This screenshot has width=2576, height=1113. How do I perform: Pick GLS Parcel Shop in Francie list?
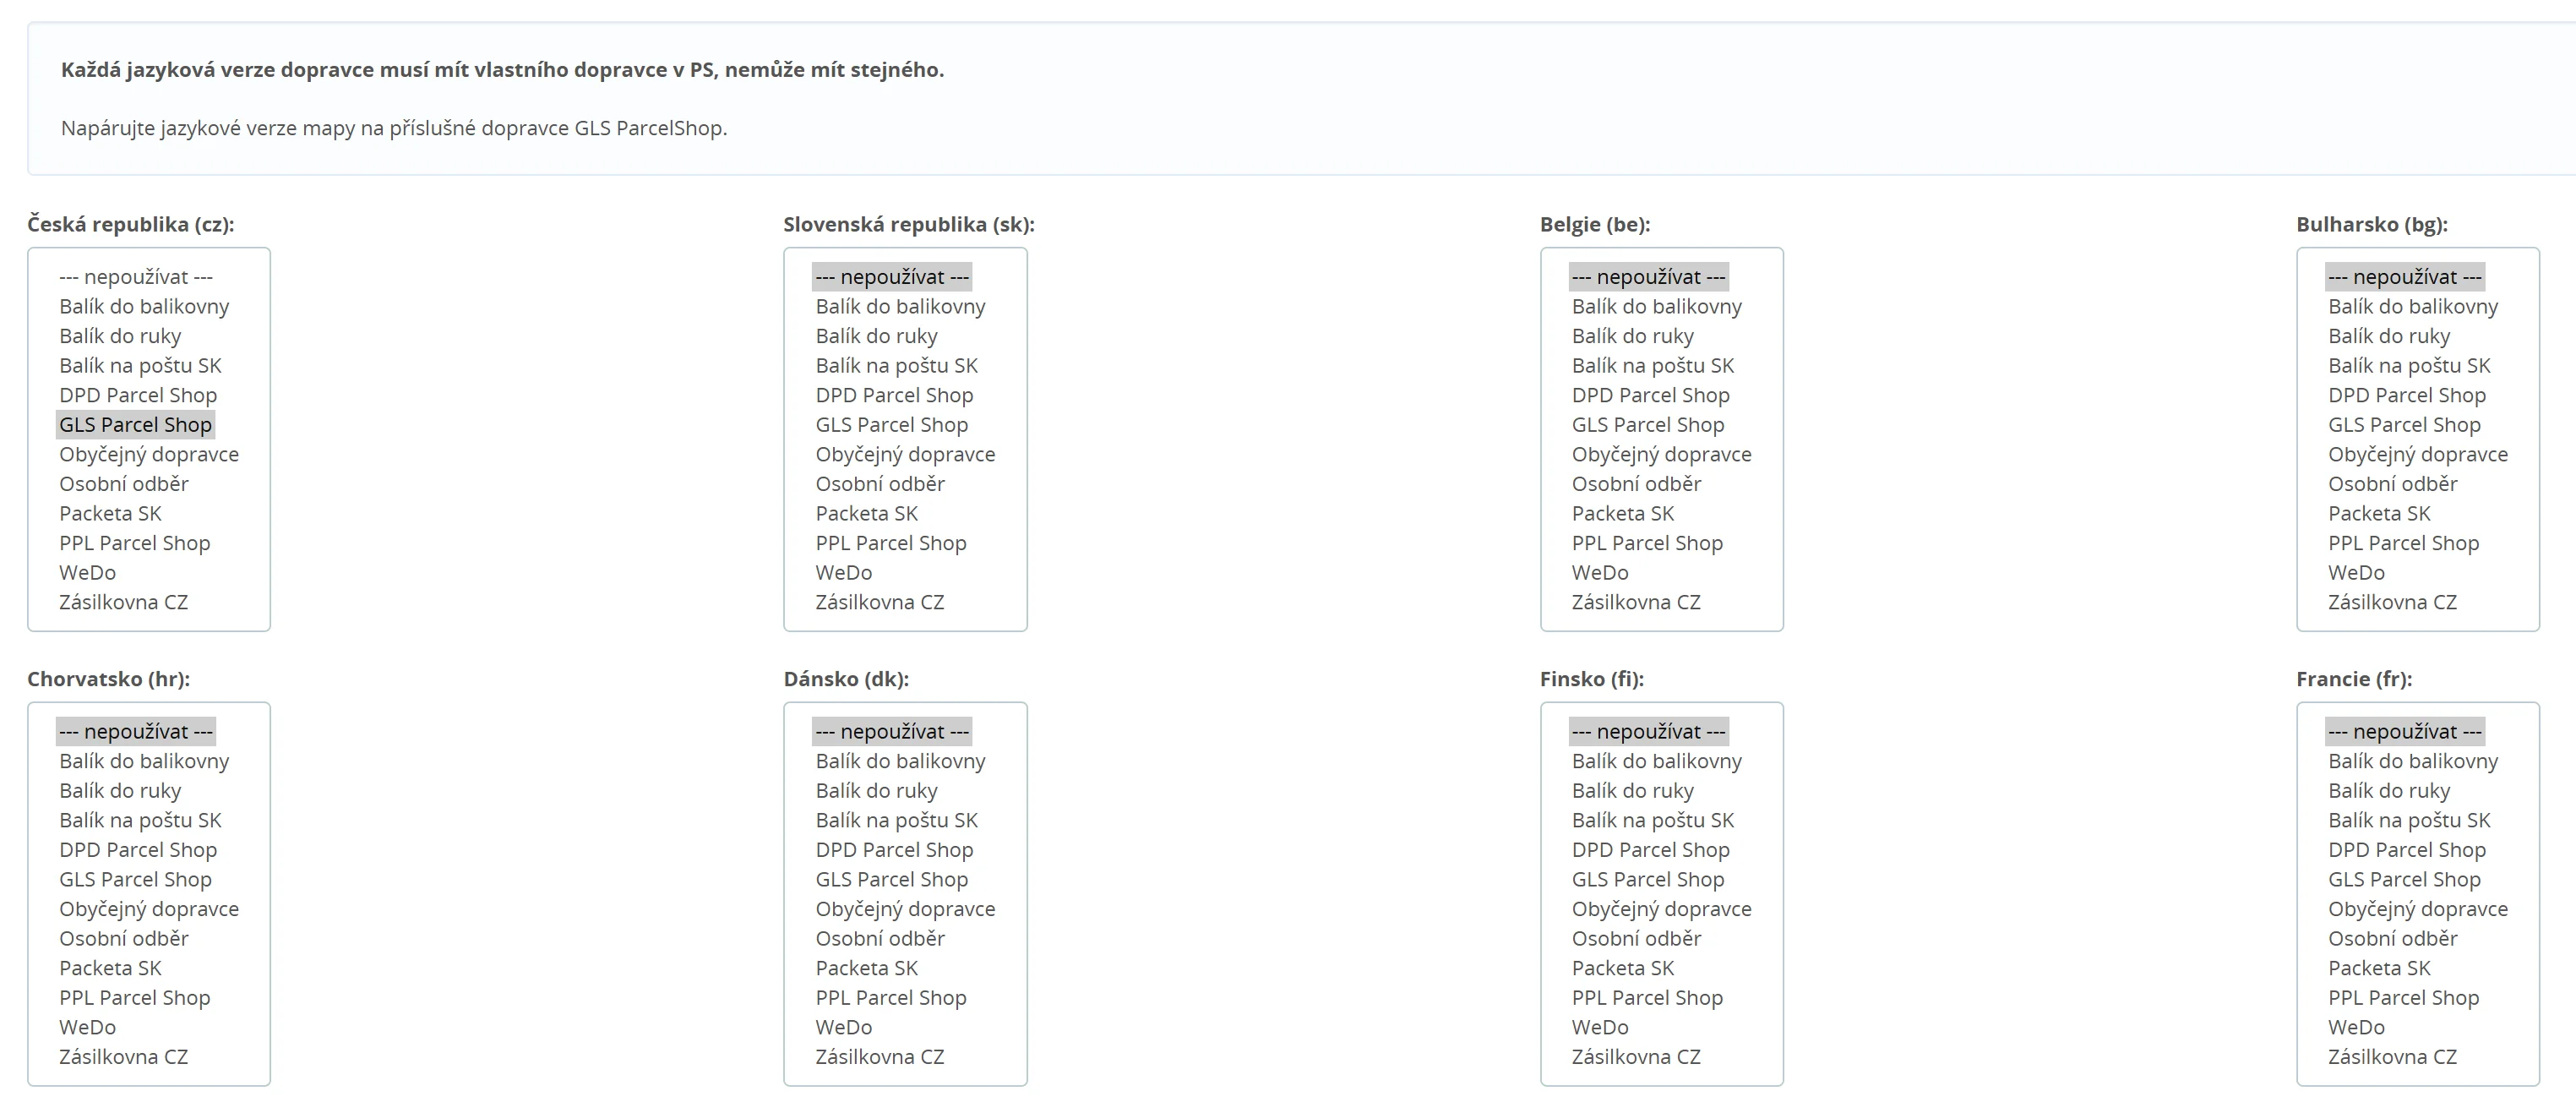pyautogui.click(x=2404, y=880)
